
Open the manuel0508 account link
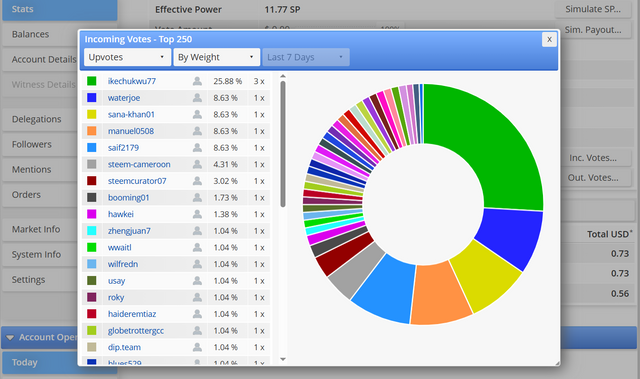[x=131, y=131]
